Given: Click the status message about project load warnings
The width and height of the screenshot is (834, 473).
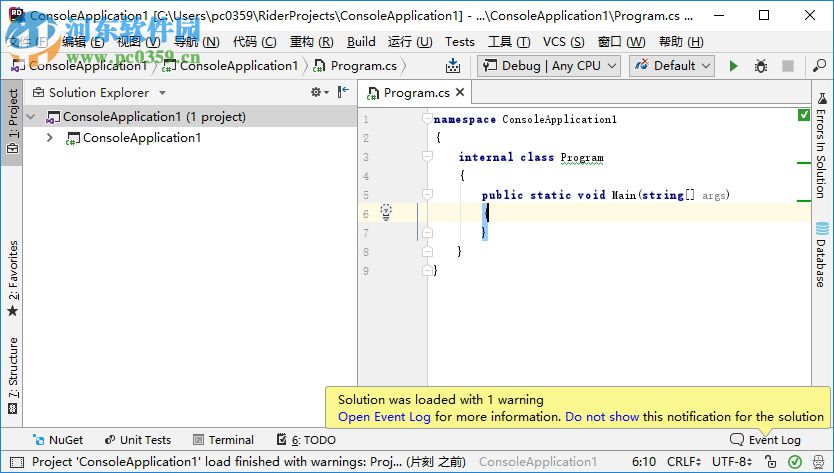Looking at the screenshot, I should tap(248, 462).
